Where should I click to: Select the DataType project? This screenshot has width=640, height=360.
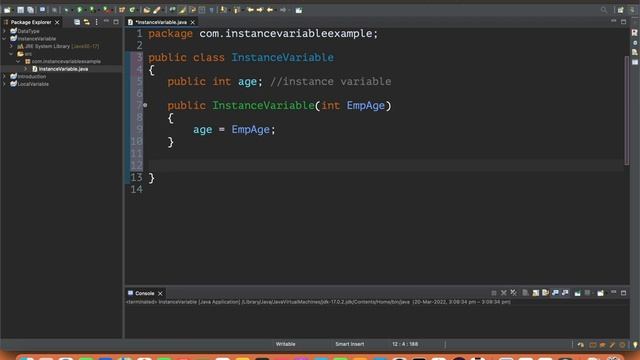[x=29, y=31]
